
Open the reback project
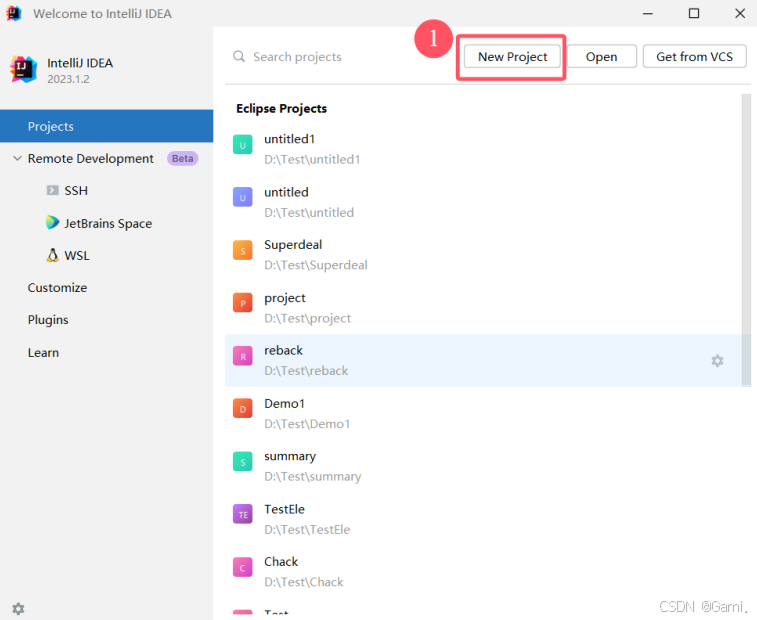click(x=483, y=360)
